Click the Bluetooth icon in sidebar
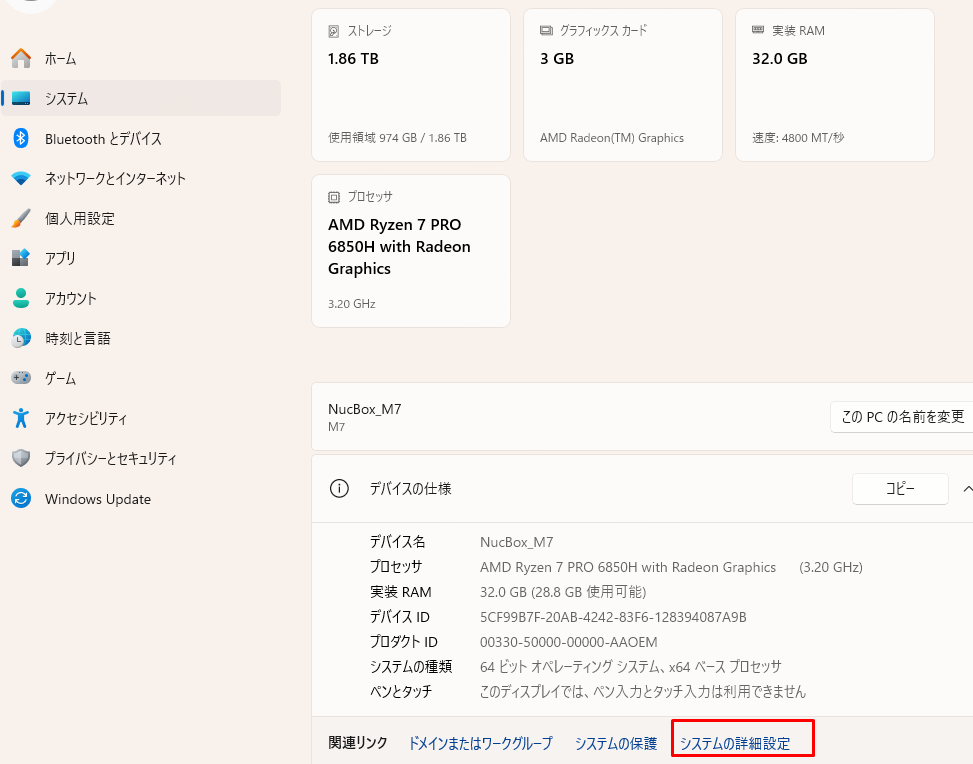 click(21, 138)
